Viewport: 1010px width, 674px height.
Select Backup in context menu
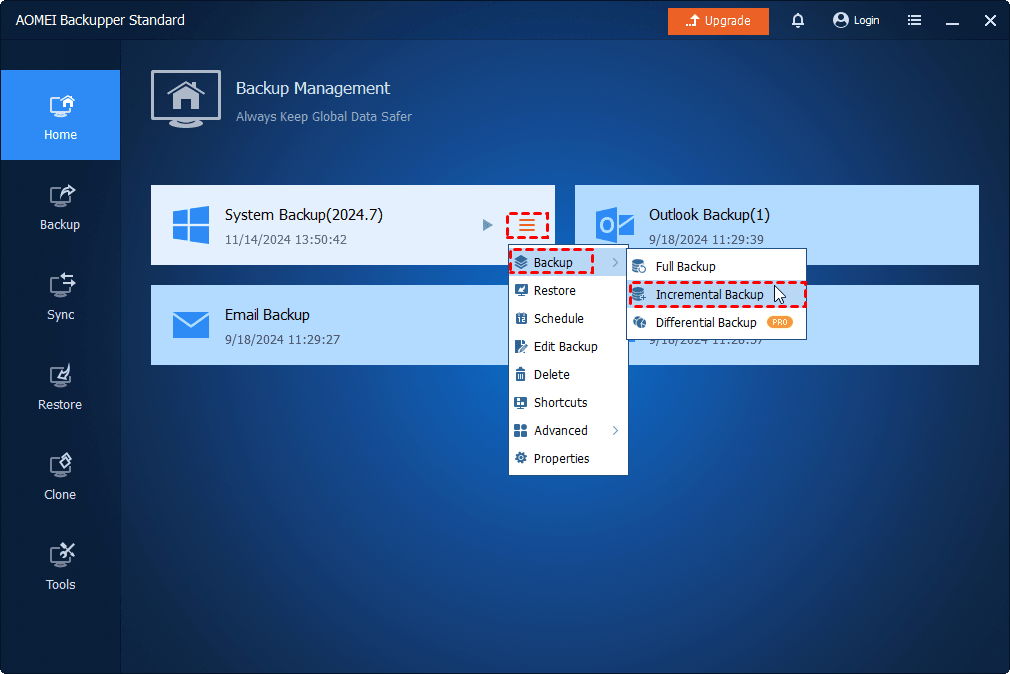tap(568, 262)
